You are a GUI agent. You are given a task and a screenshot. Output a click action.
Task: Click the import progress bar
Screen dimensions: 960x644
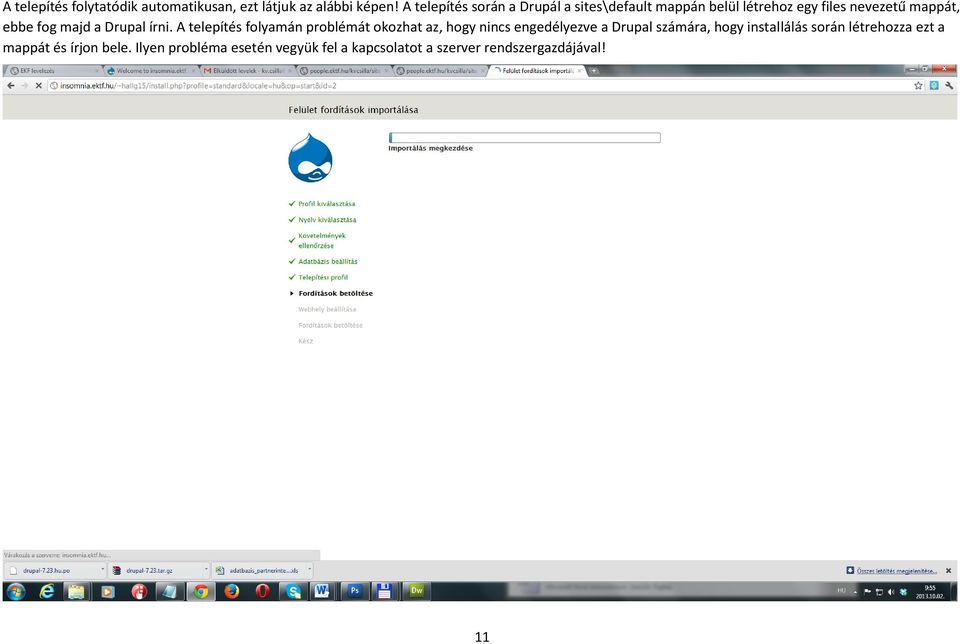tap(525, 138)
